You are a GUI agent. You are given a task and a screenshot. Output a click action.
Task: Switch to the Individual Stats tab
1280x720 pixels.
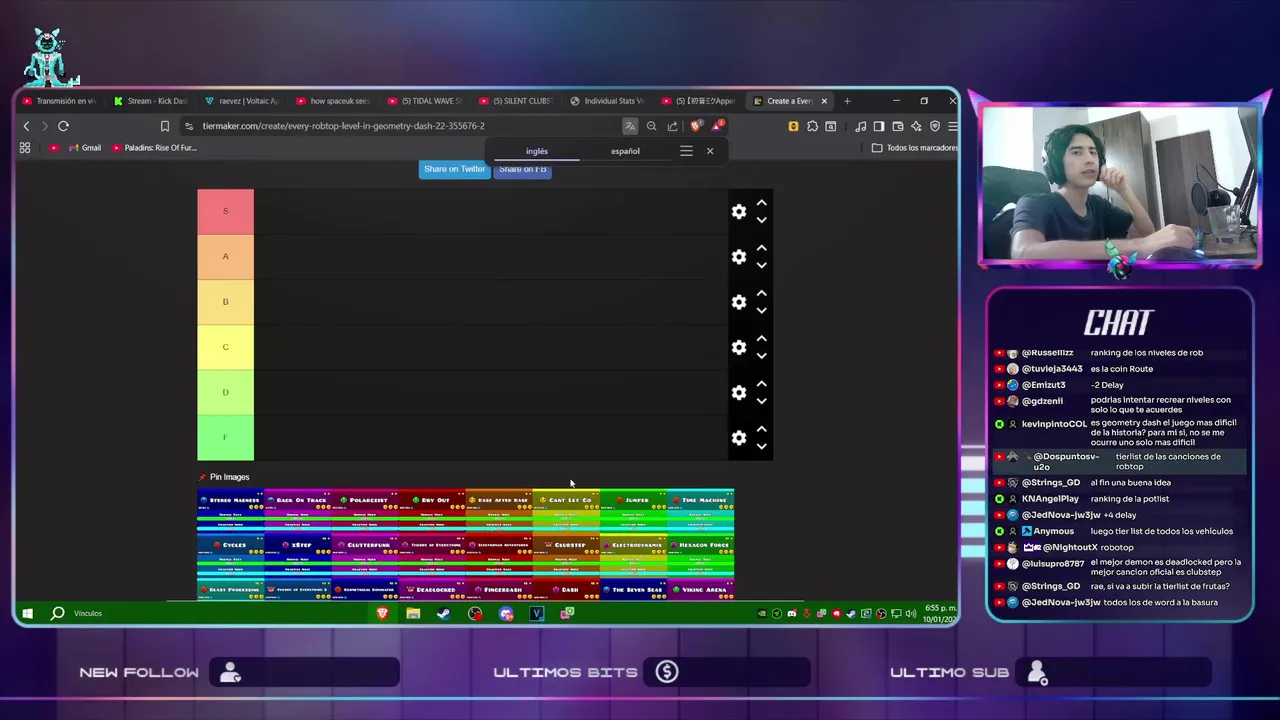coord(608,101)
